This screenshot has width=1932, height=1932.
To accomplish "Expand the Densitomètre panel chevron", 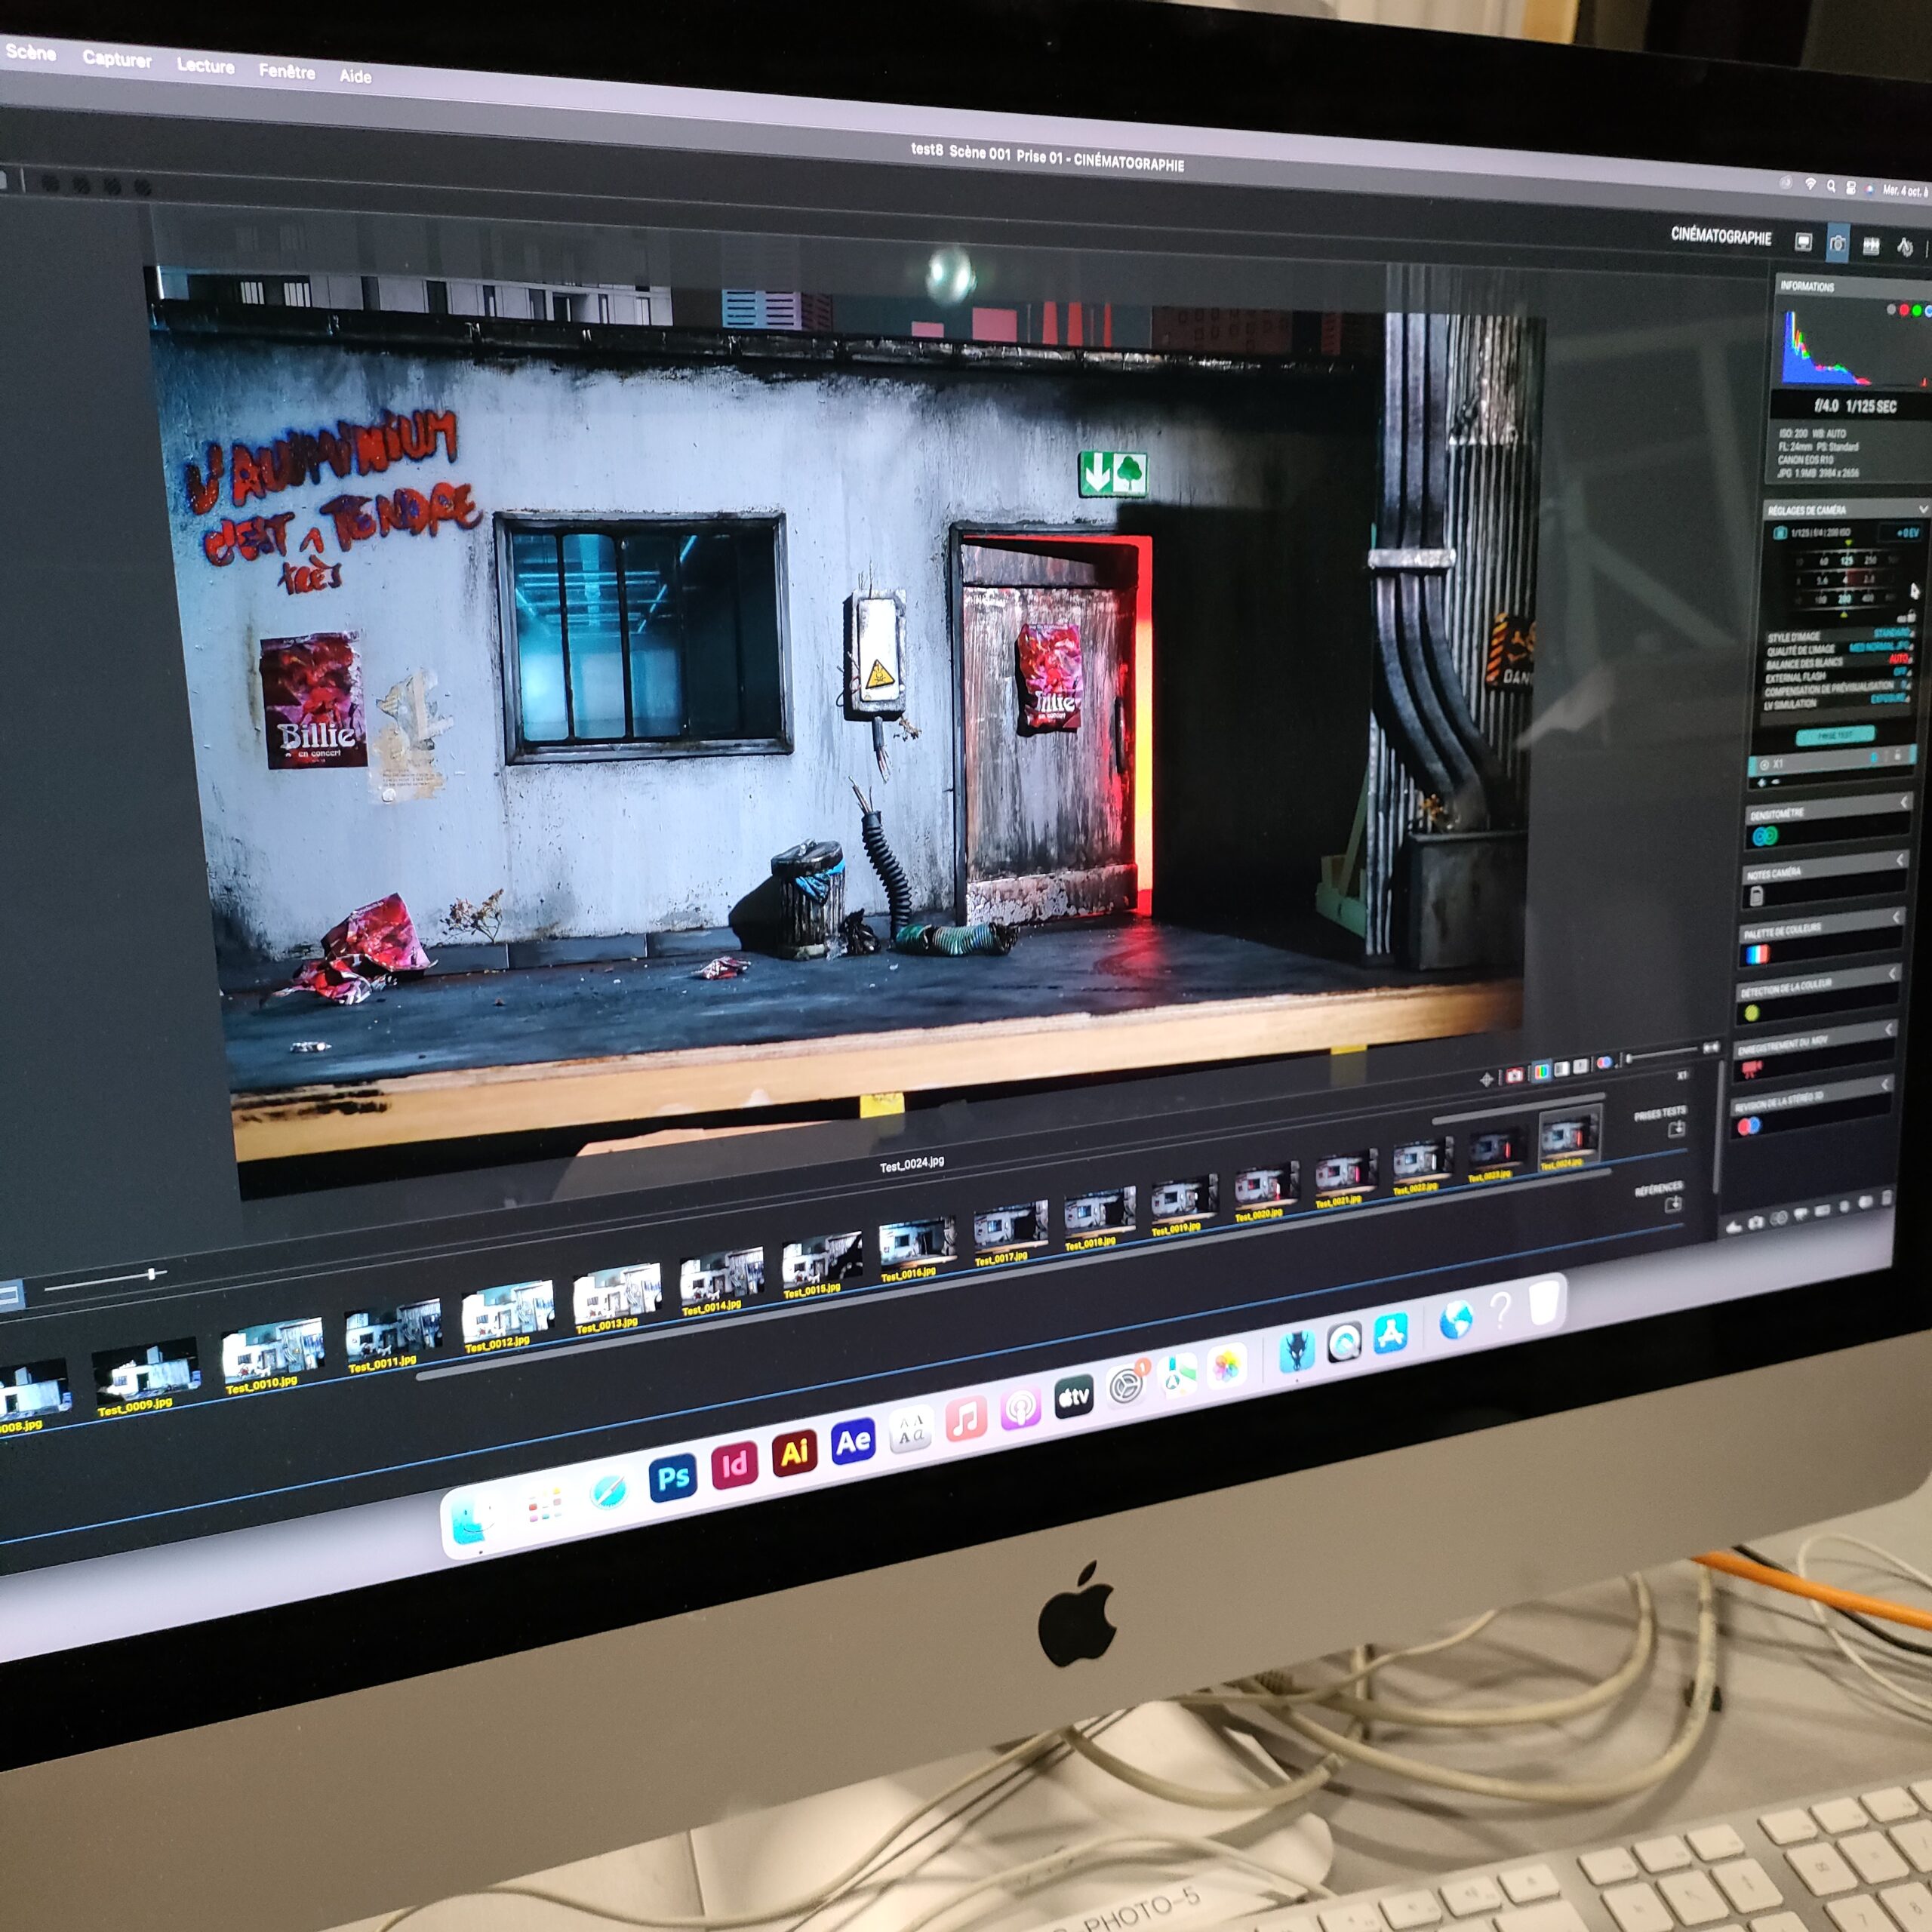I will pyautogui.click(x=1904, y=803).
